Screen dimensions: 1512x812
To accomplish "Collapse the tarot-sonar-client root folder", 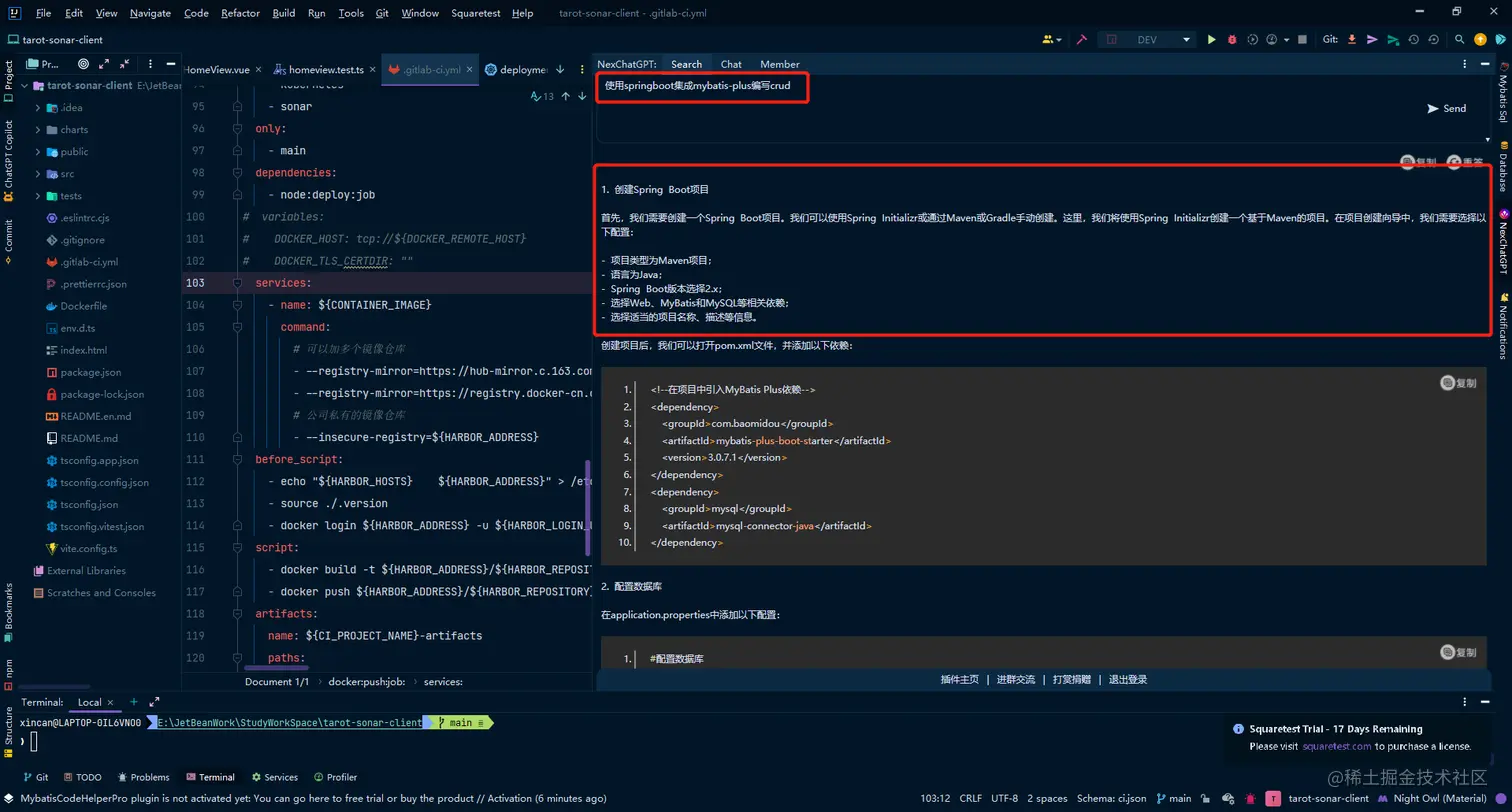I will point(26,86).
